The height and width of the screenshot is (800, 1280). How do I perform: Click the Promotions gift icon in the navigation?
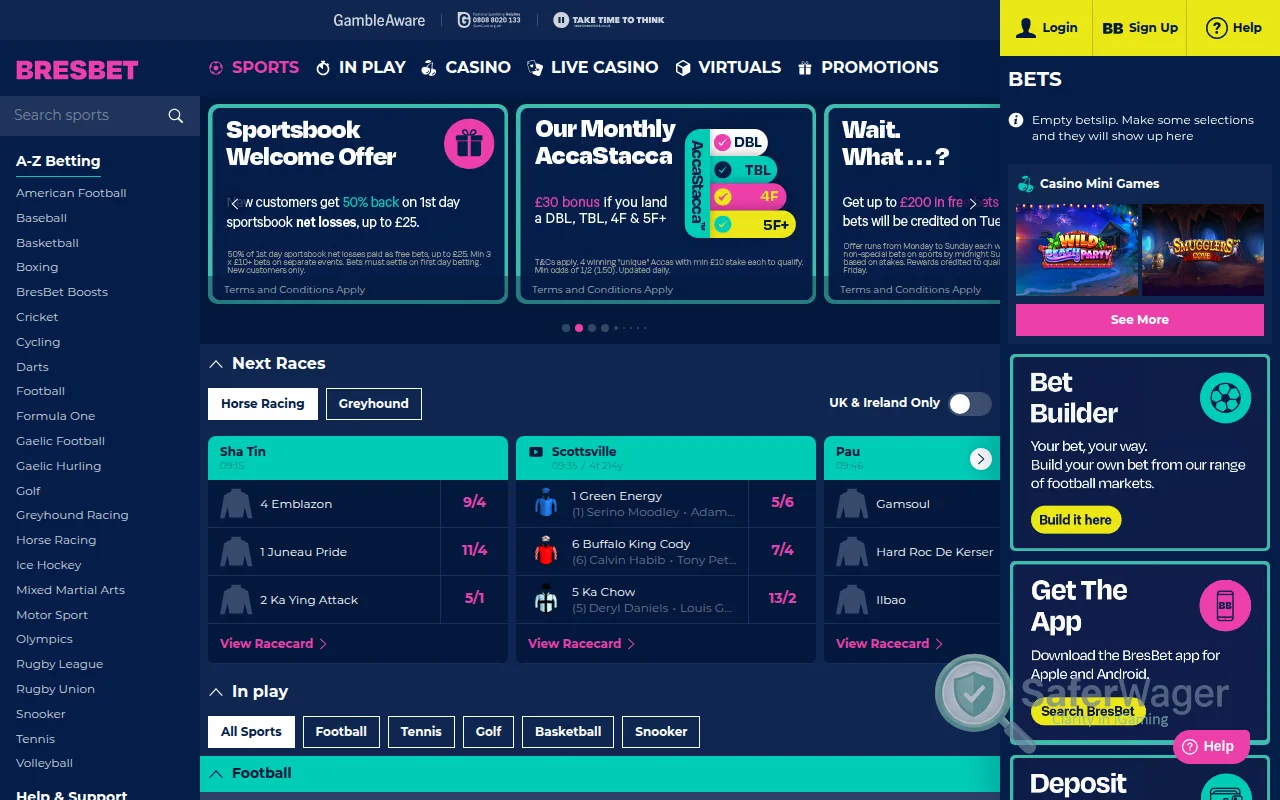pos(807,67)
